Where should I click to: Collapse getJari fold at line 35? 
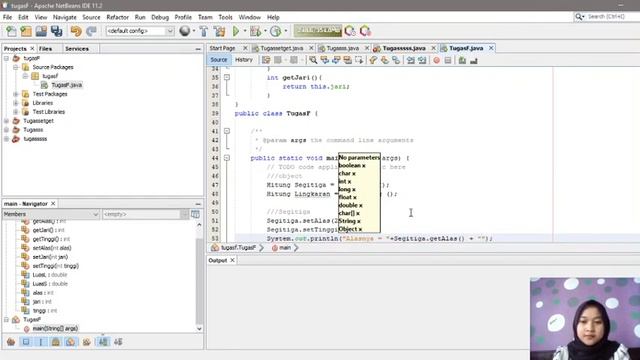coord(227,78)
